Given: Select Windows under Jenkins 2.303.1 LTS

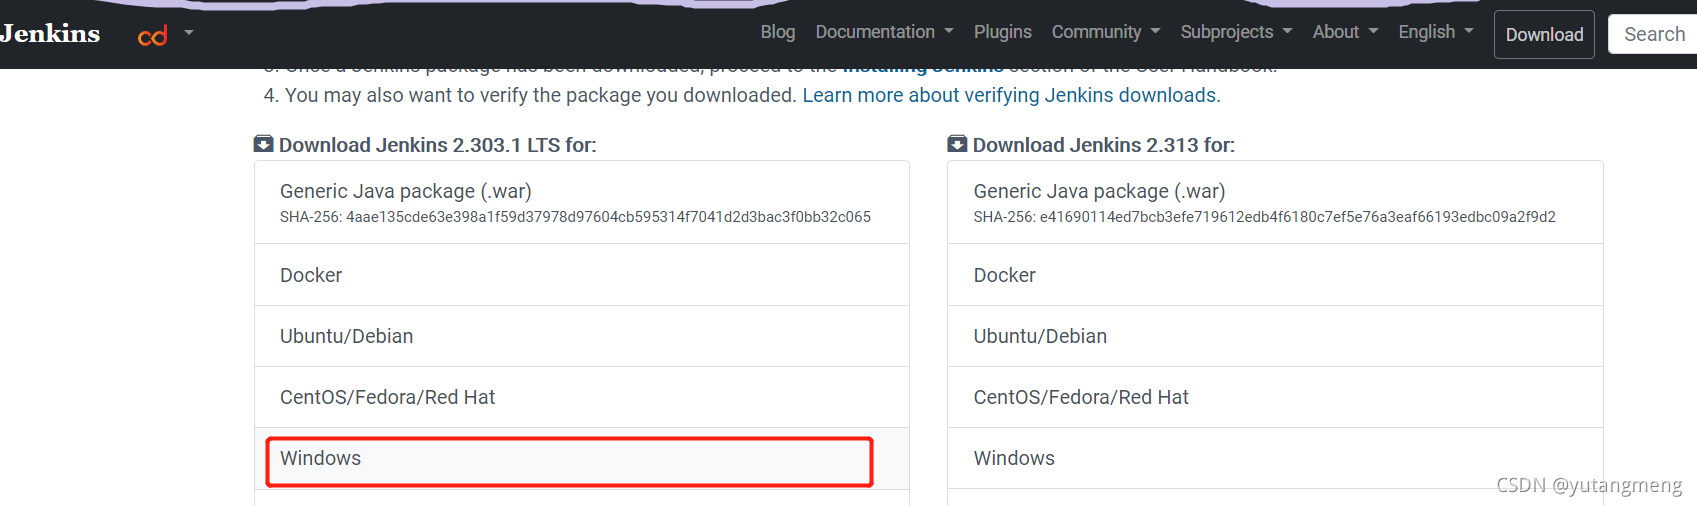Looking at the screenshot, I should click(582, 458).
